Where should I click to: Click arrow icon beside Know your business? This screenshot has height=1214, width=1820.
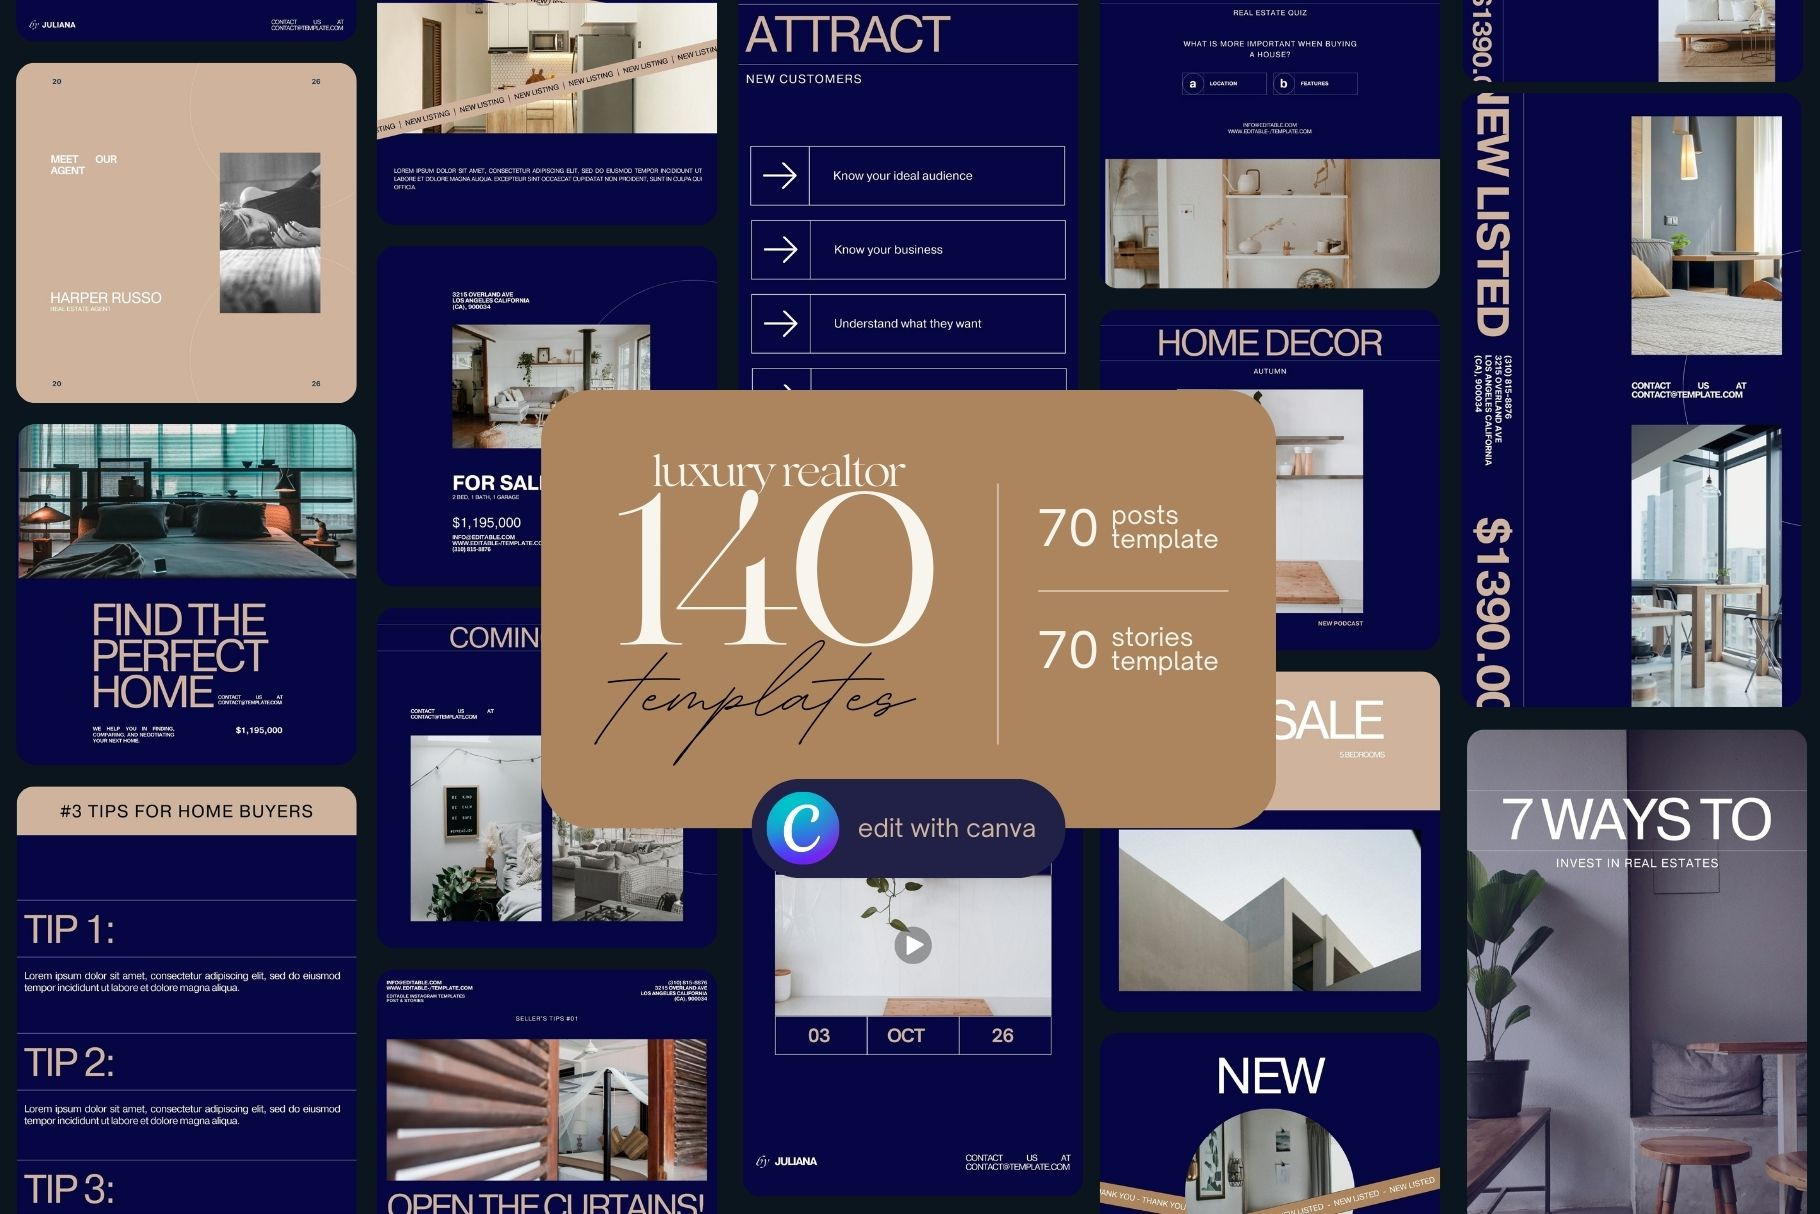tap(780, 250)
